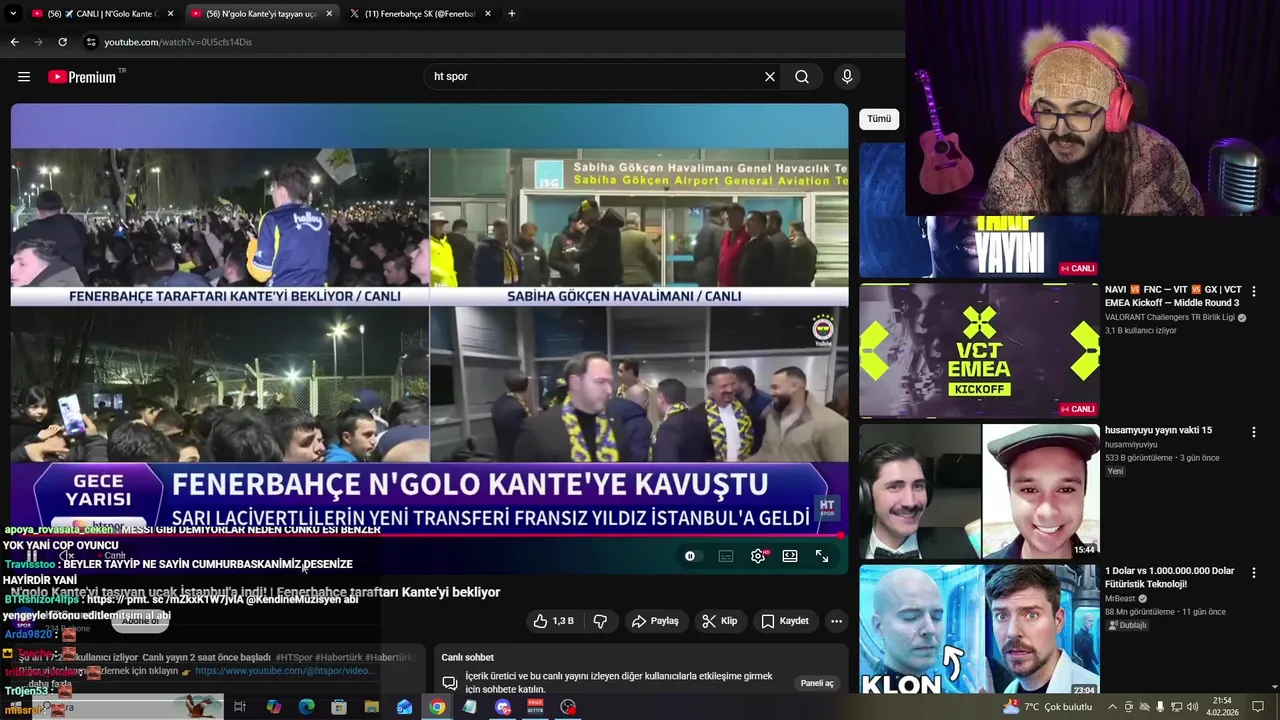Close the Fenerbahçe SK X tab
This screenshot has height=720, width=1280.
tap(488, 14)
